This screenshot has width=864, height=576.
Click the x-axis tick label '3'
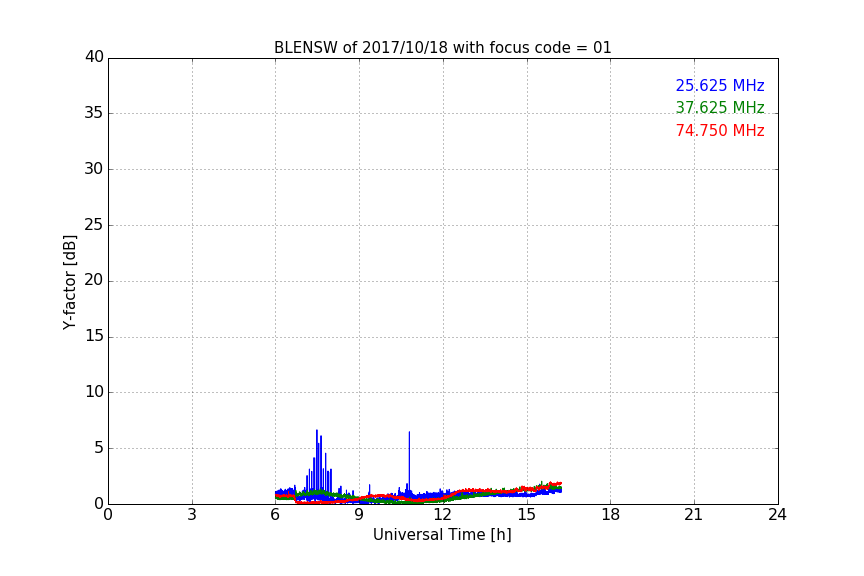[x=192, y=515]
